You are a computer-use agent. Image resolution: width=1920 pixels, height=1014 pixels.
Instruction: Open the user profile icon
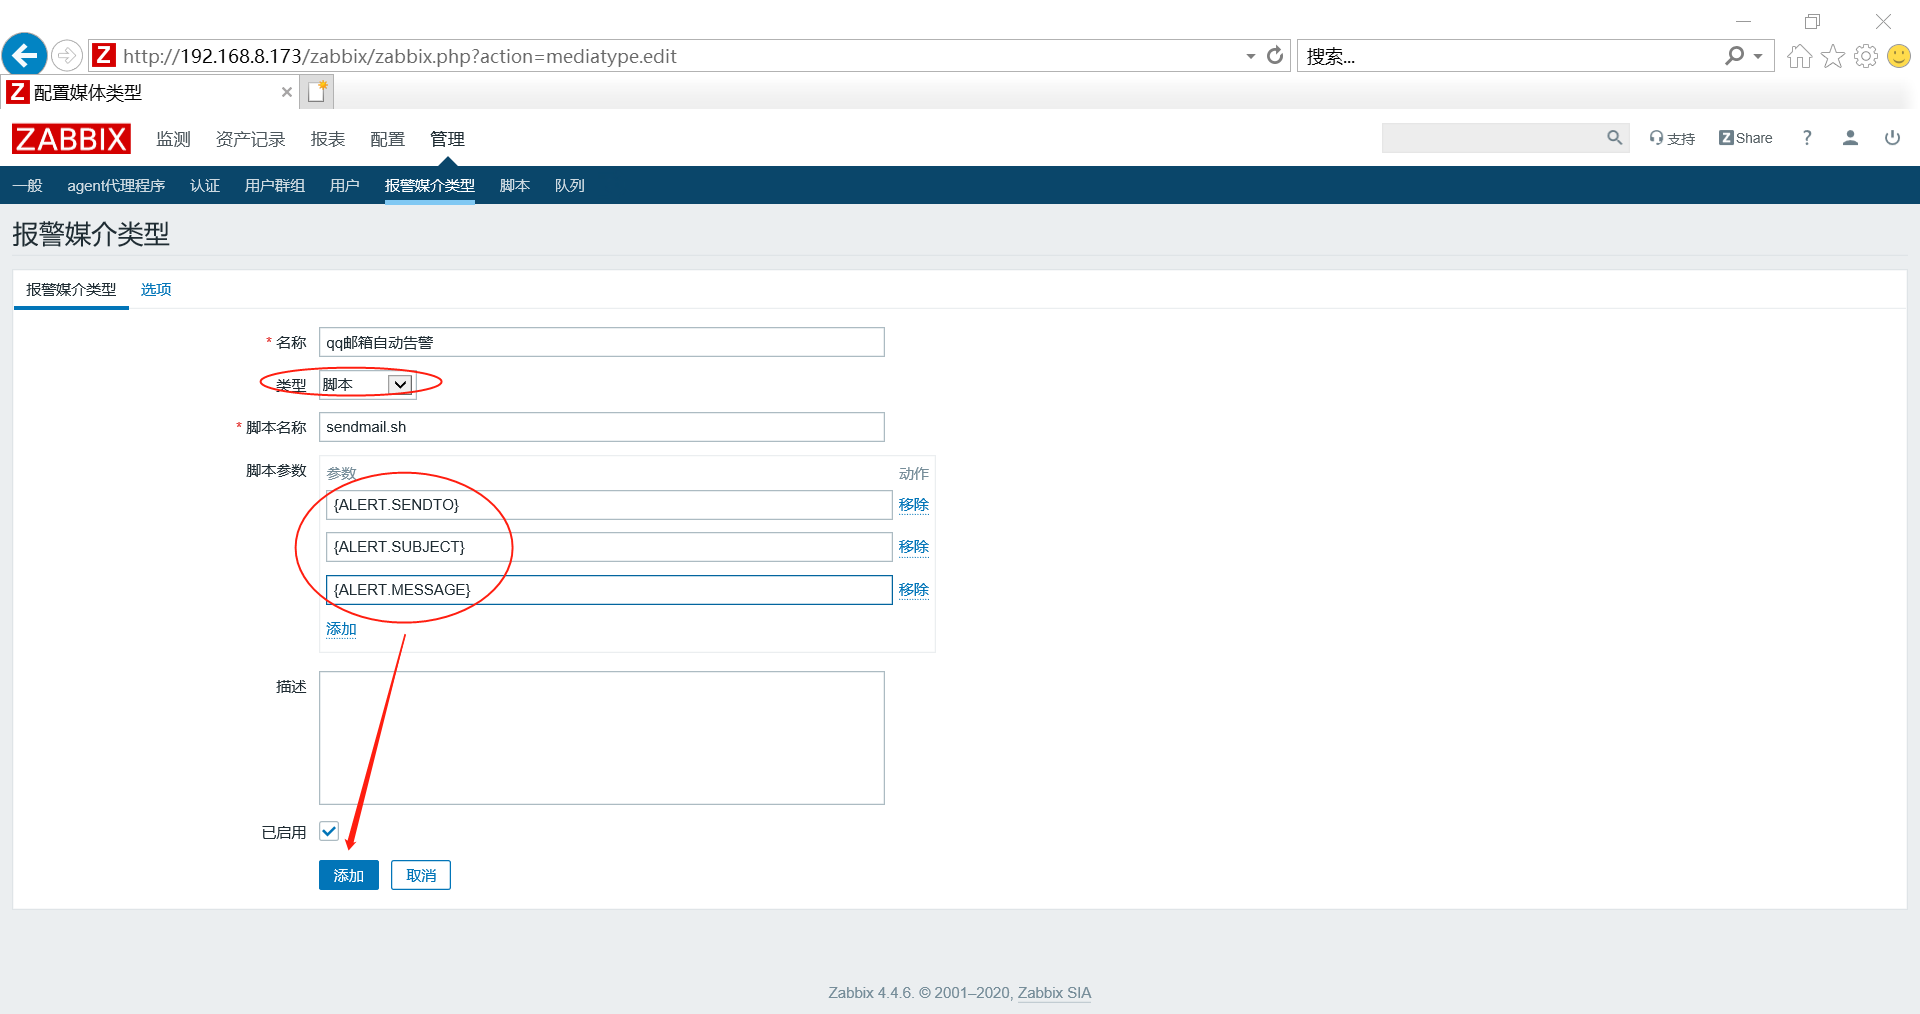(x=1850, y=138)
